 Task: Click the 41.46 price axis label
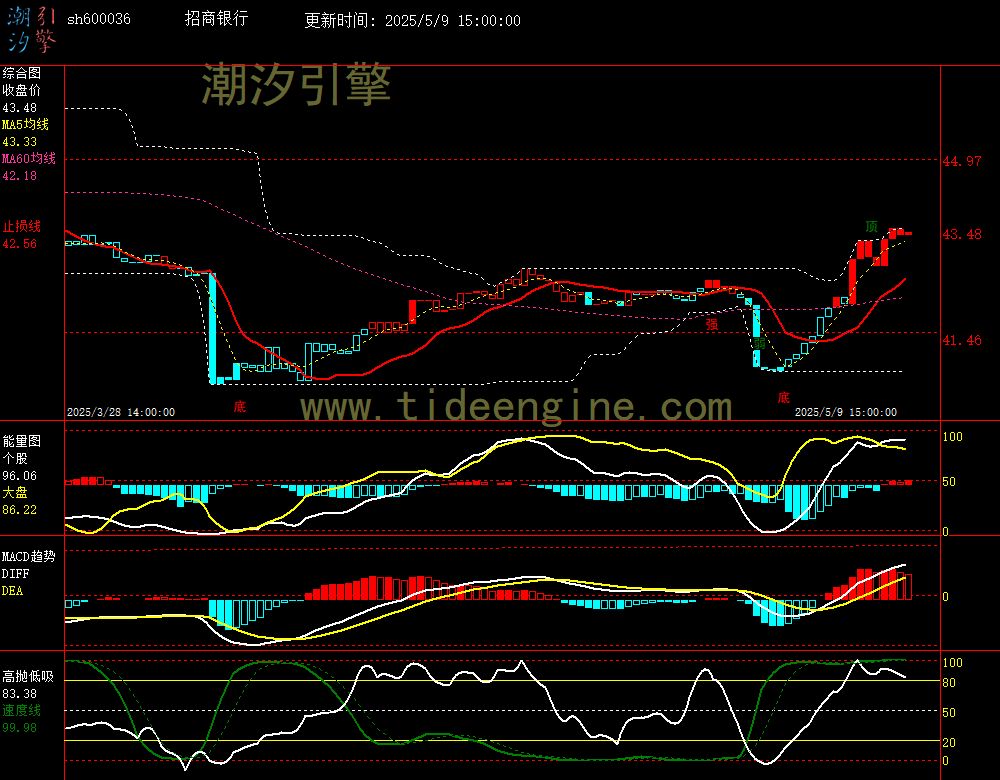pos(962,341)
